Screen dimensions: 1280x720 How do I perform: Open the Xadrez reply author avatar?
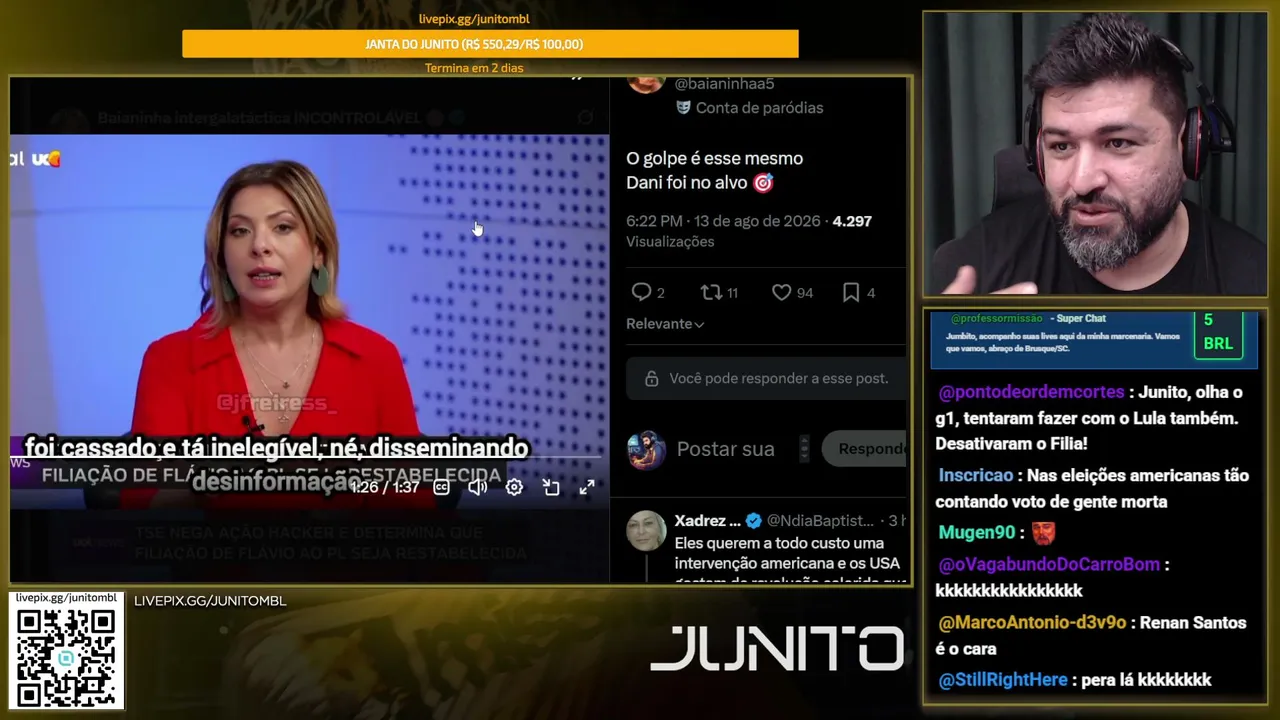click(646, 531)
